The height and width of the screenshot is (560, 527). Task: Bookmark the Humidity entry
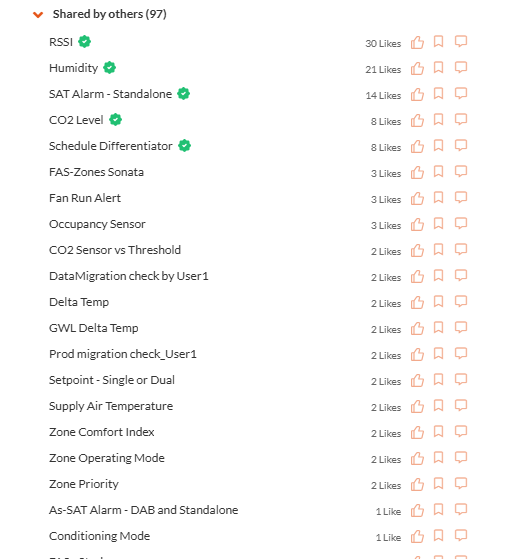tap(438, 68)
